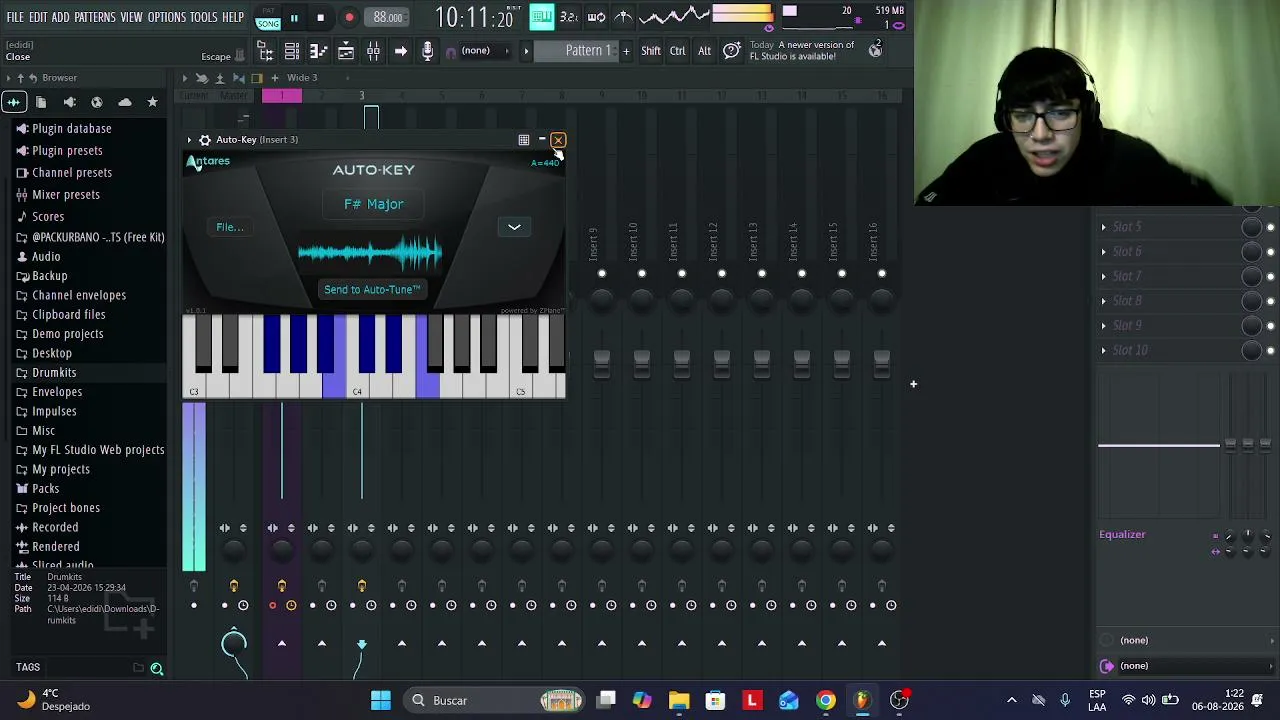Image resolution: width=1280 pixels, height=720 pixels.
Task: Click the countdown before recording icon
Action: pyautogui.click(x=569, y=16)
